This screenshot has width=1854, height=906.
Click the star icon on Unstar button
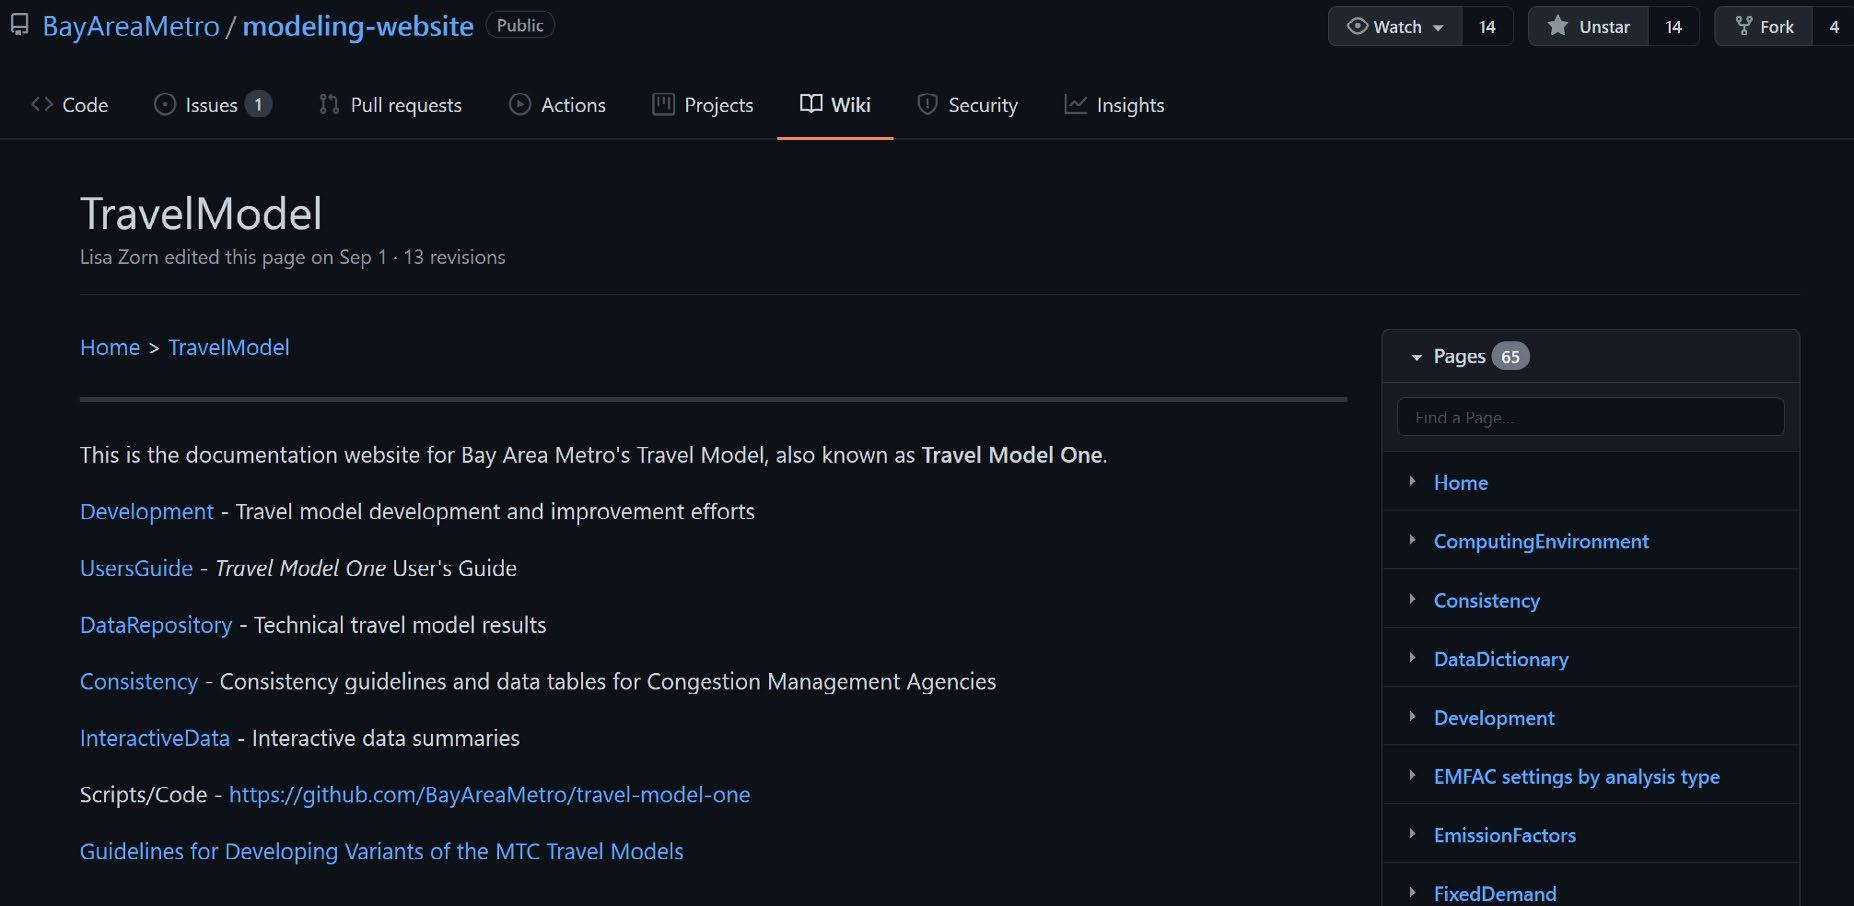(x=1558, y=26)
